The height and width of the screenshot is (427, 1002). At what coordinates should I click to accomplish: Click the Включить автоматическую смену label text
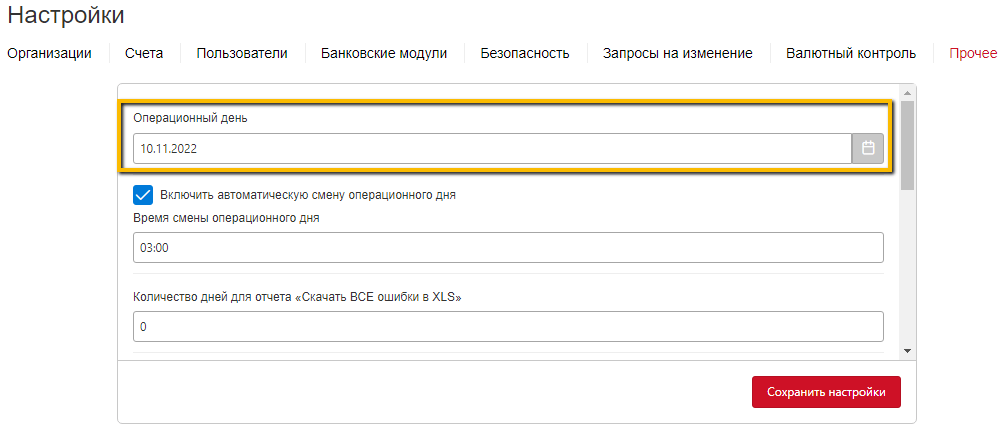click(308, 195)
